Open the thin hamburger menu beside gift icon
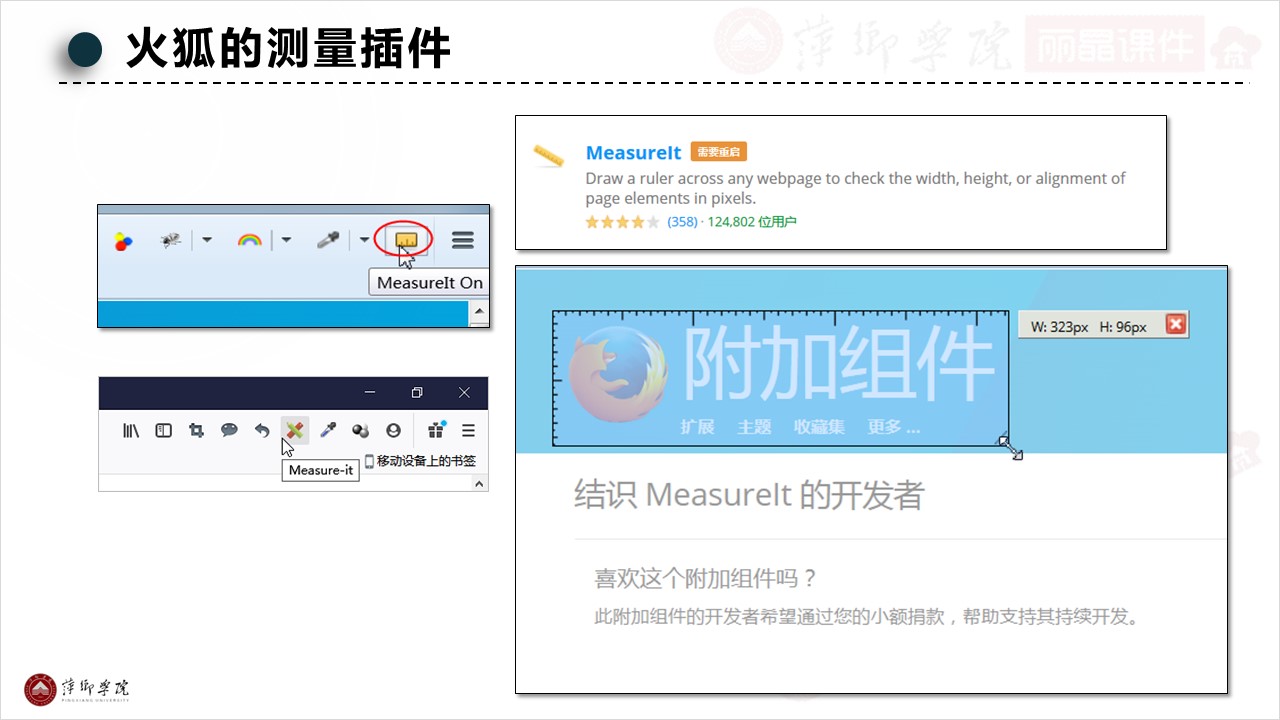This screenshot has height=720, width=1280. coord(468,430)
